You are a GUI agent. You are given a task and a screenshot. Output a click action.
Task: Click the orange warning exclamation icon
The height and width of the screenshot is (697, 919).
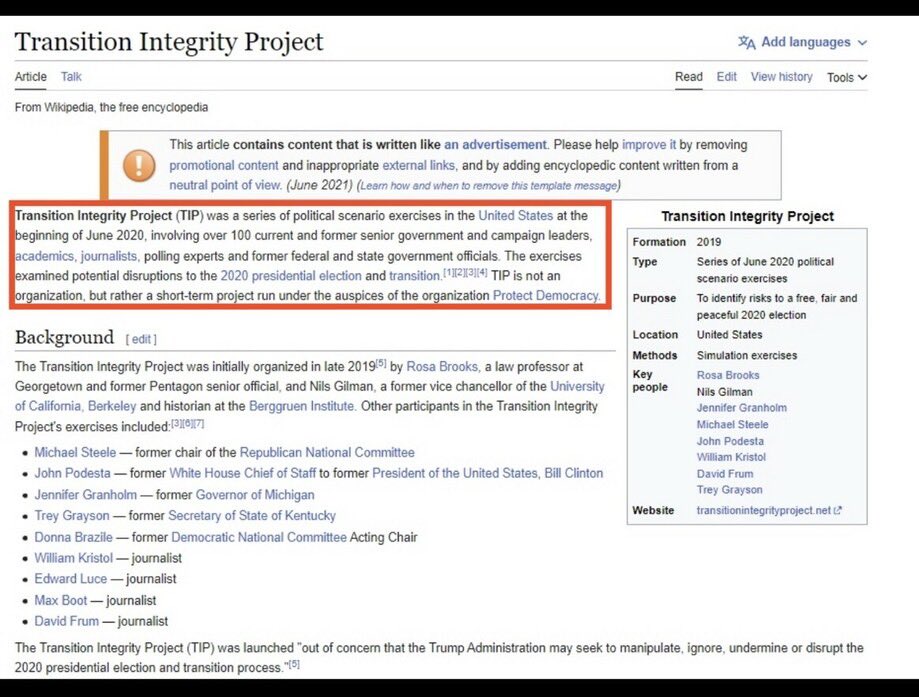(139, 165)
